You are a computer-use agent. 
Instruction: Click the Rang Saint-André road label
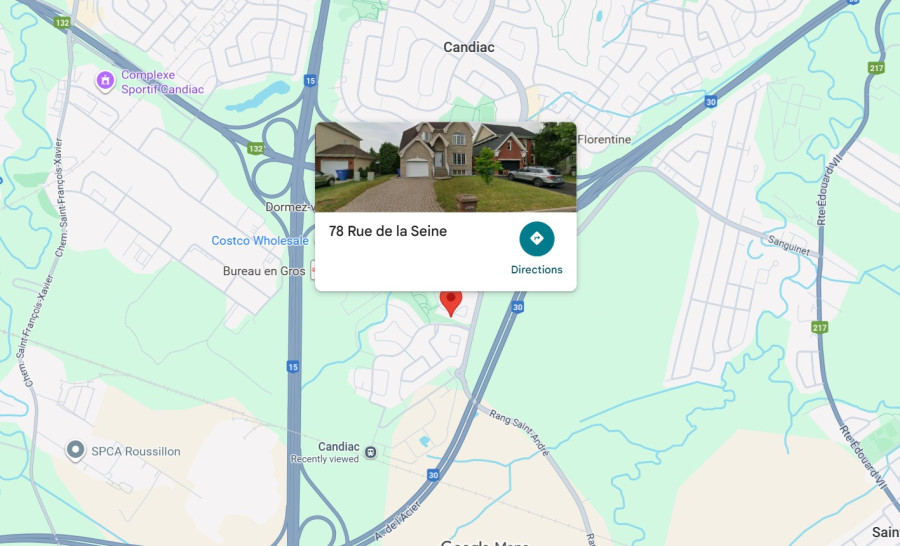click(519, 432)
